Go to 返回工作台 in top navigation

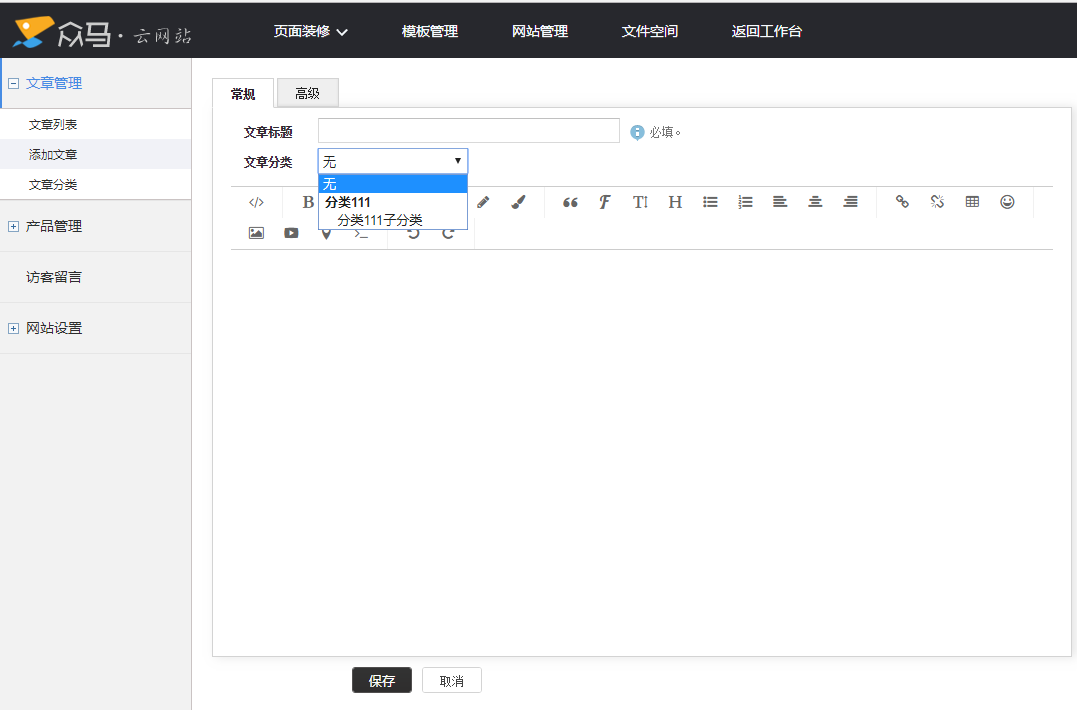(767, 32)
